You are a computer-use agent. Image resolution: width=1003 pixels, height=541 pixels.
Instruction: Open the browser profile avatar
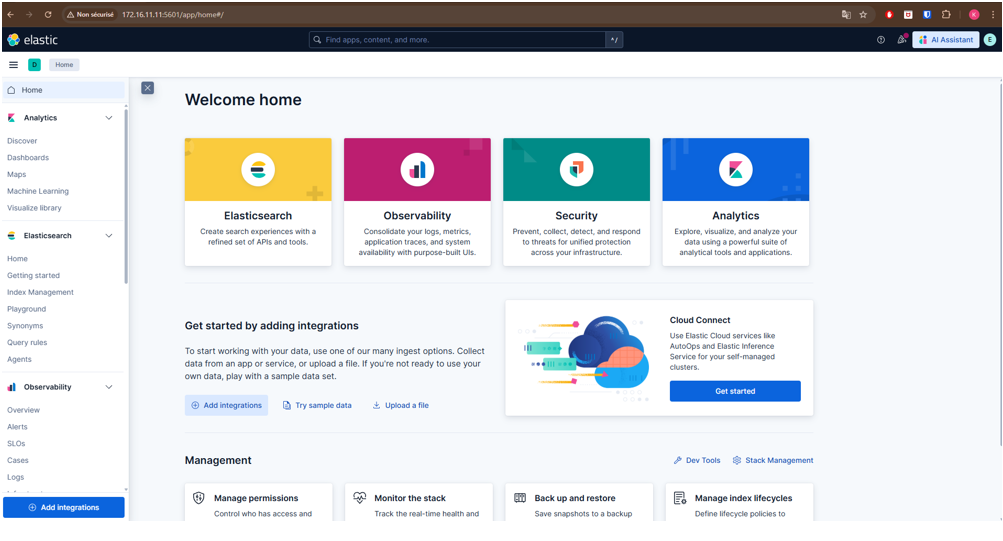click(974, 14)
